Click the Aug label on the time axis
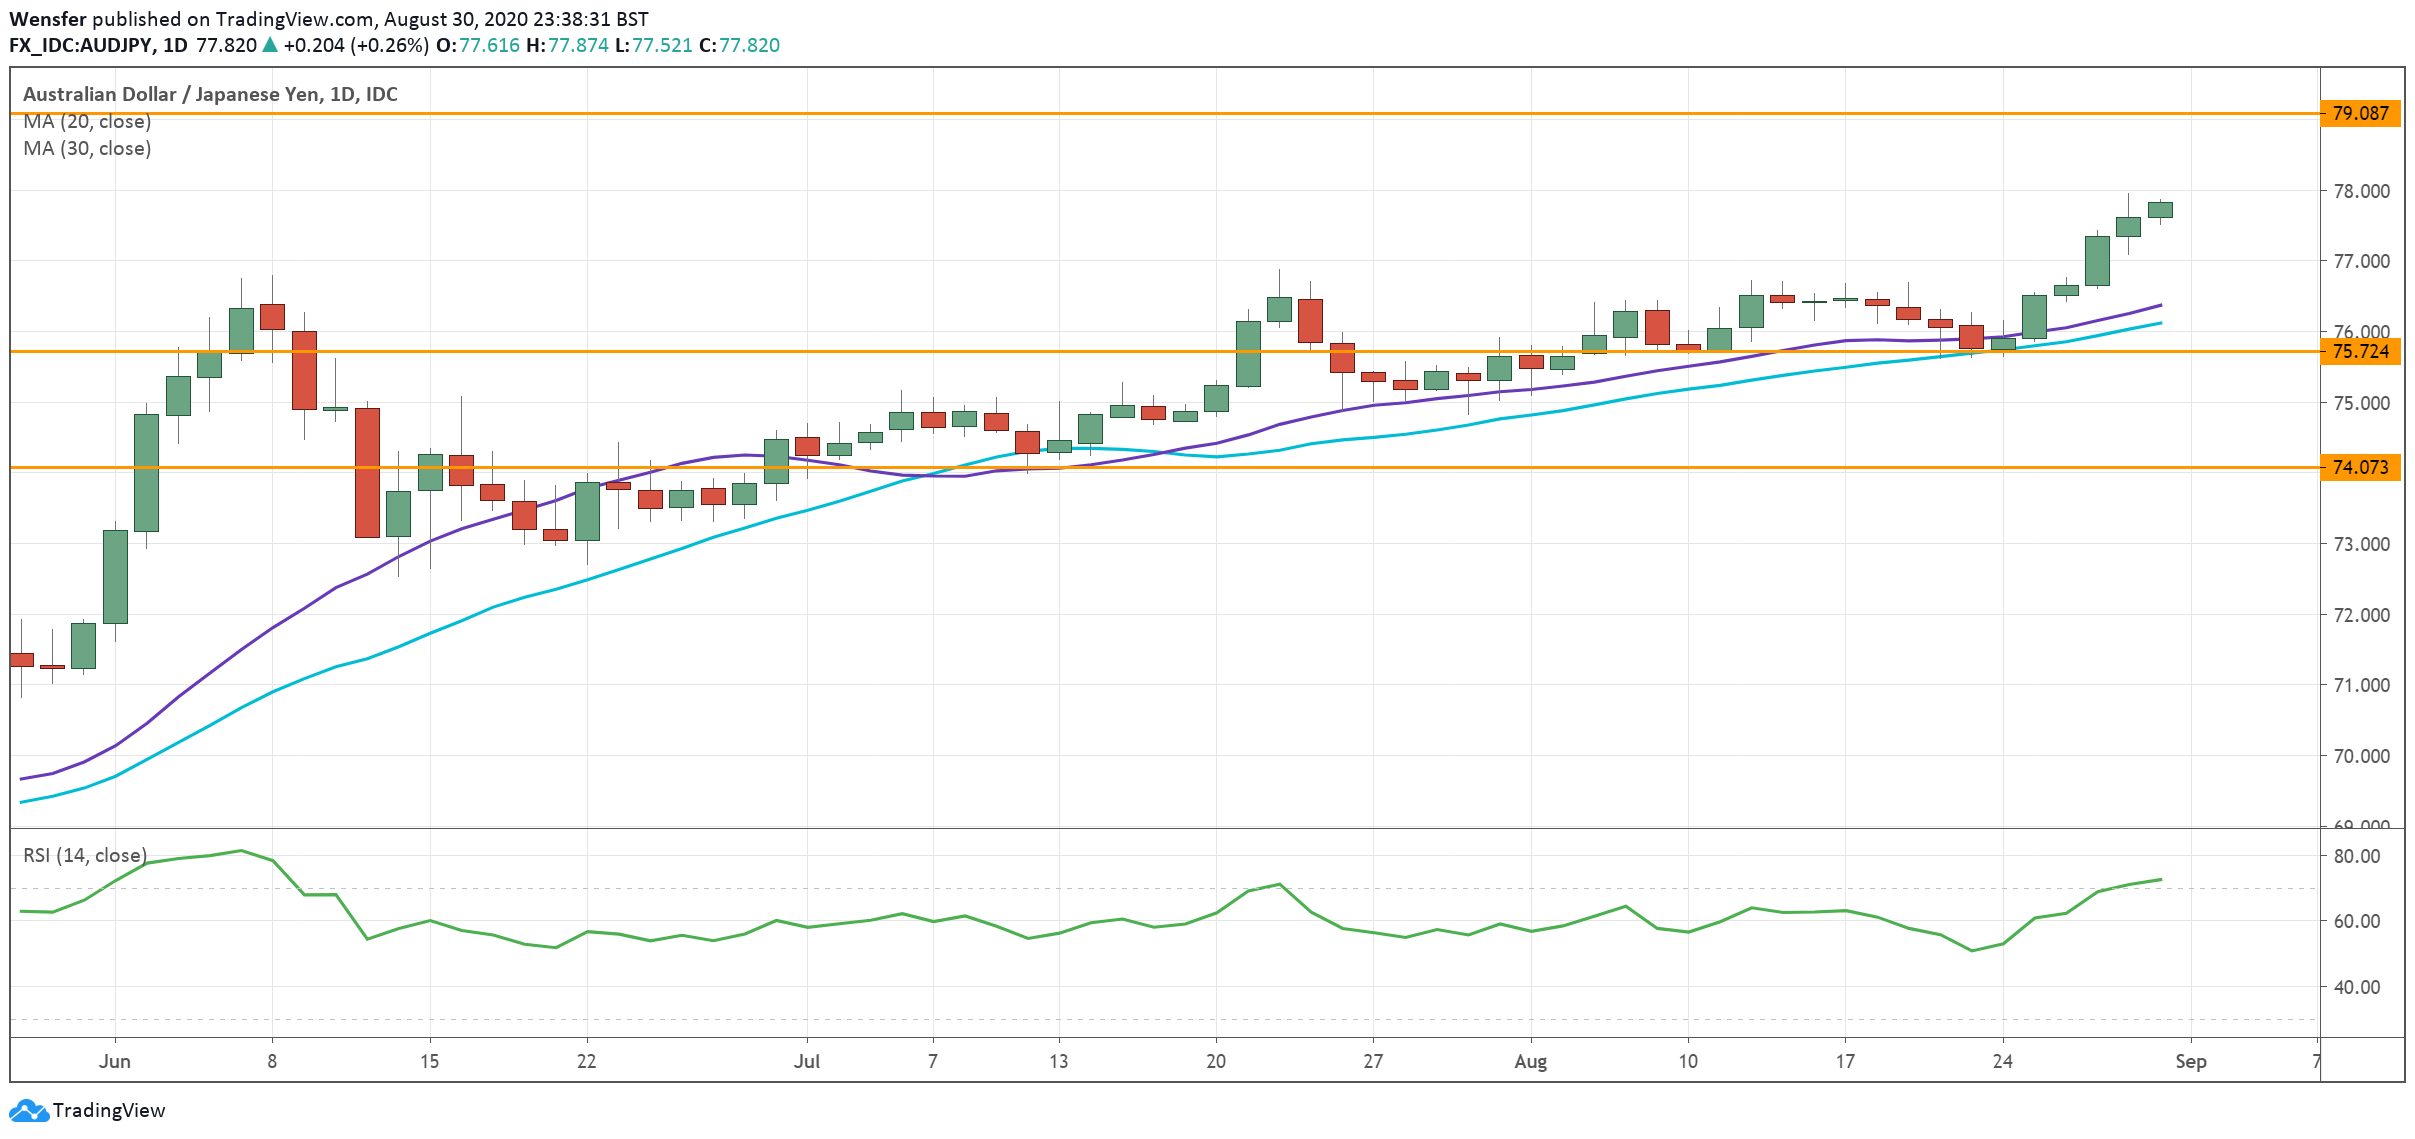Screen dimensions: 2415x1139 1530,1061
